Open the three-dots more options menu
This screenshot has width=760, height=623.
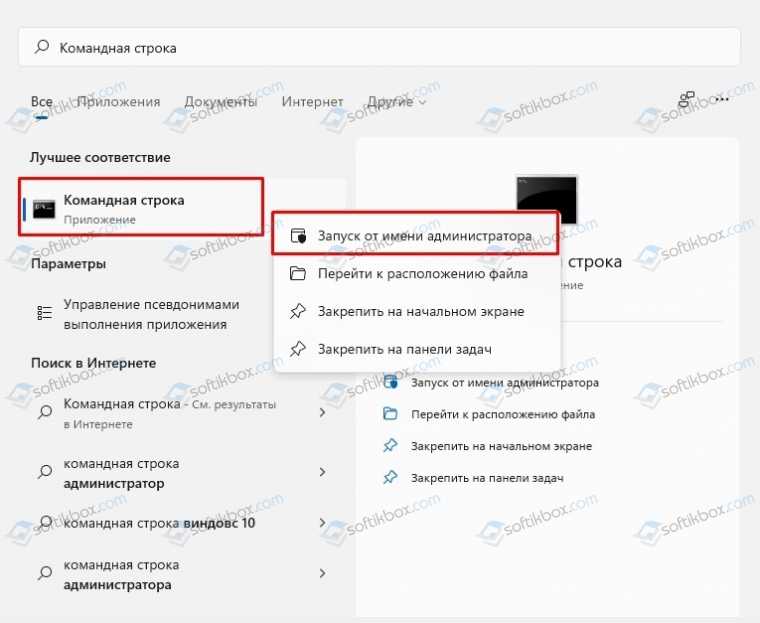pyautogui.click(x=722, y=99)
